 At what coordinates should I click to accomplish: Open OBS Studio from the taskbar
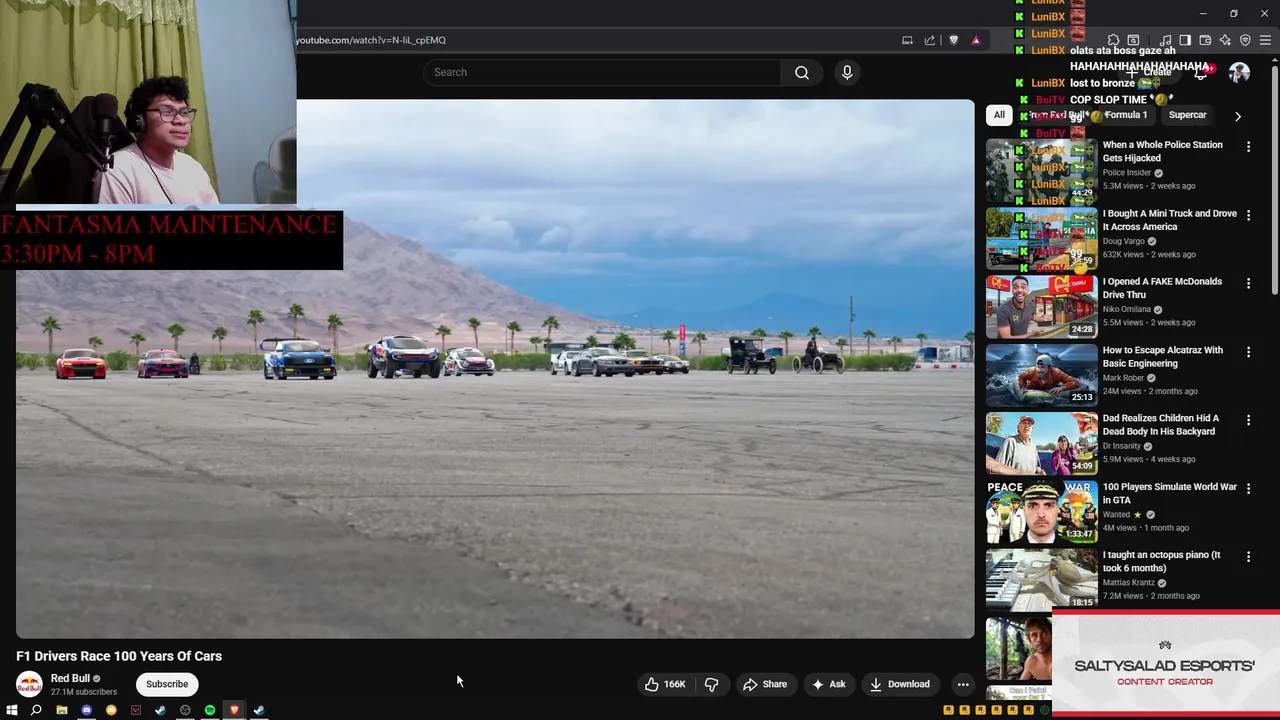coord(185,710)
